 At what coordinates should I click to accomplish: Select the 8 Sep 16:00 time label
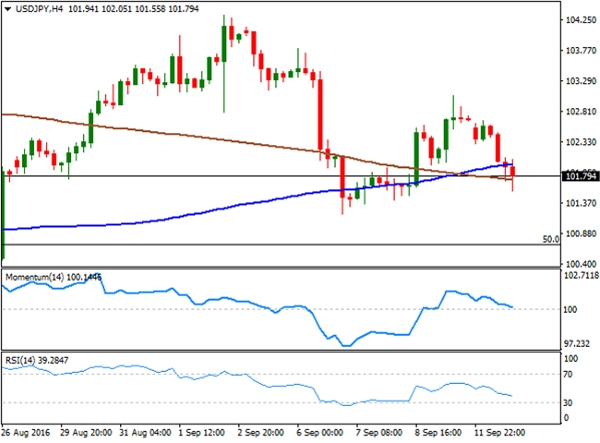pyautogui.click(x=439, y=433)
